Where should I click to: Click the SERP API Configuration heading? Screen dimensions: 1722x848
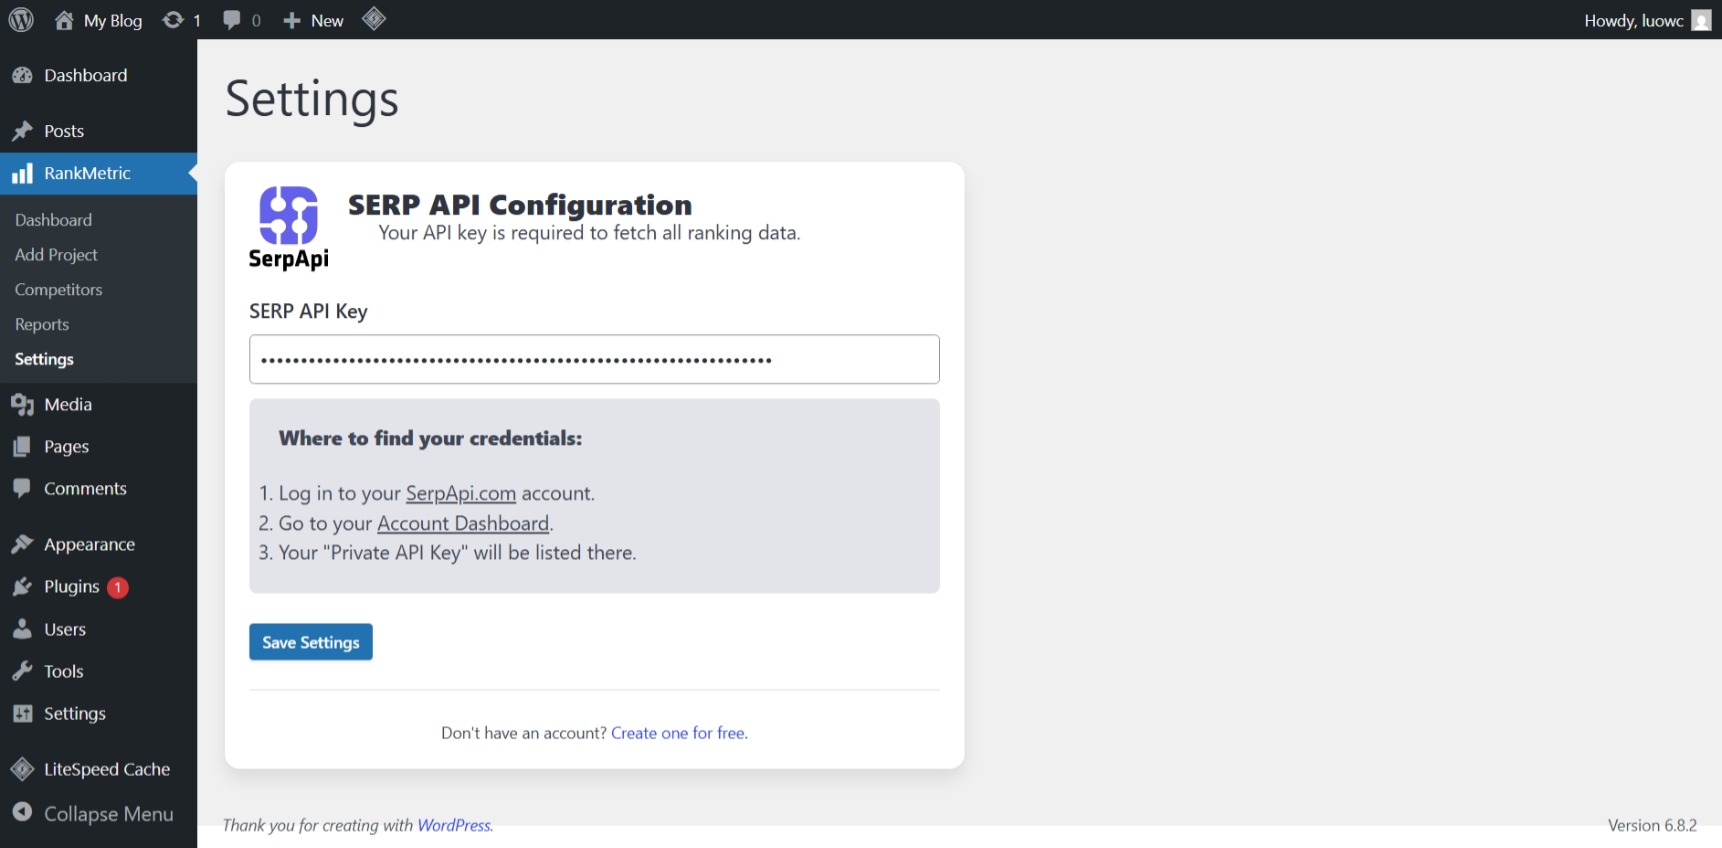[520, 205]
